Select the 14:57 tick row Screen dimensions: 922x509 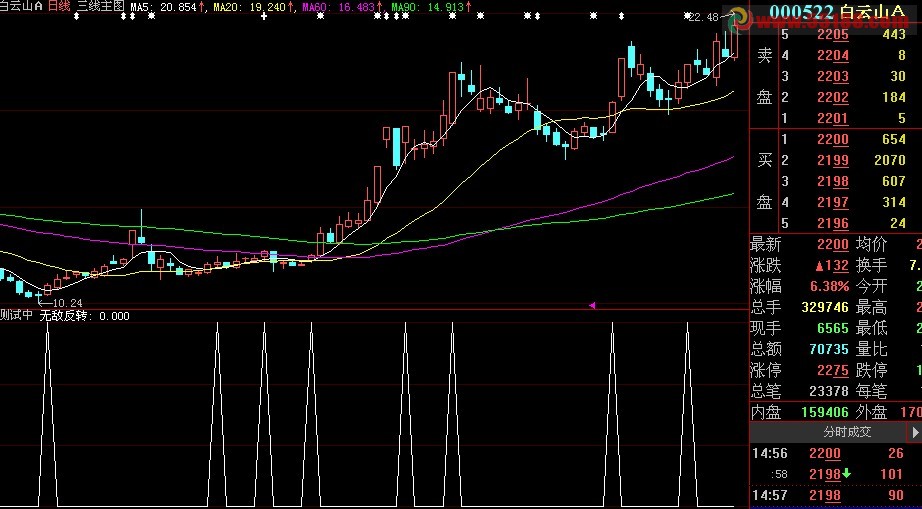[x=836, y=496]
